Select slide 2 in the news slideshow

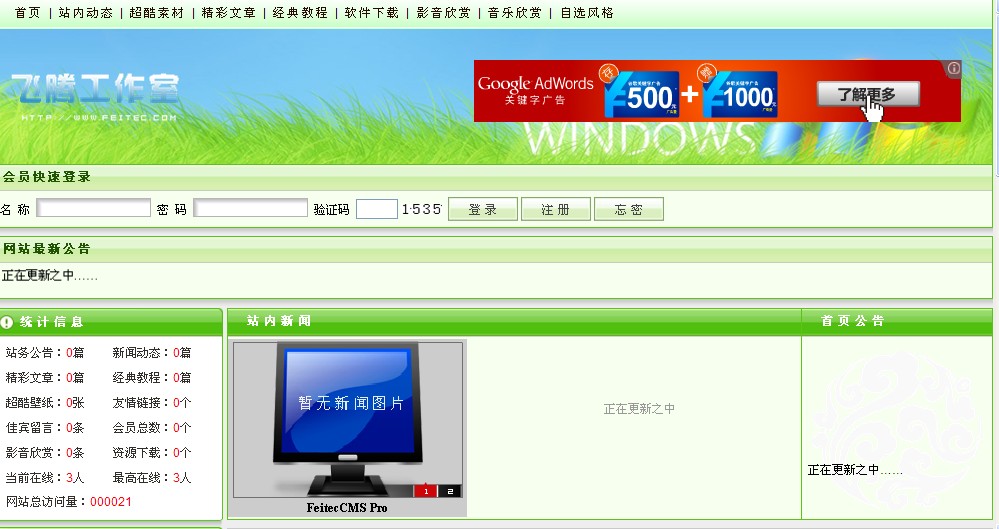click(x=450, y=491)
